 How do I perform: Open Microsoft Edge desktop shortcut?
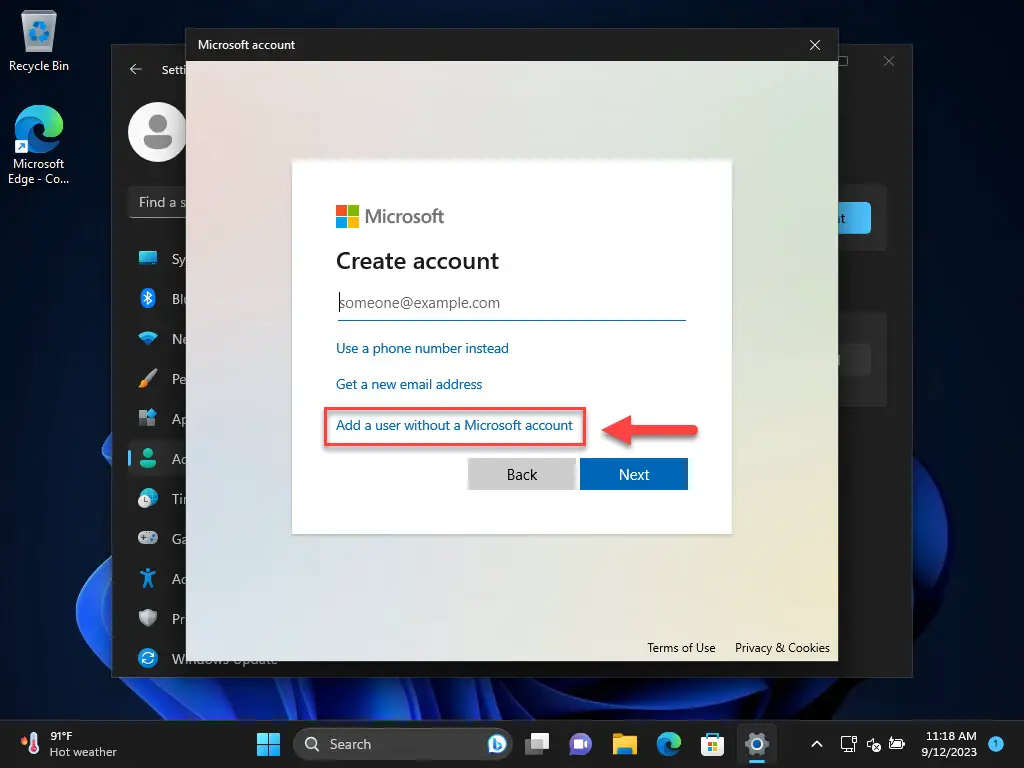pos(39,144)
